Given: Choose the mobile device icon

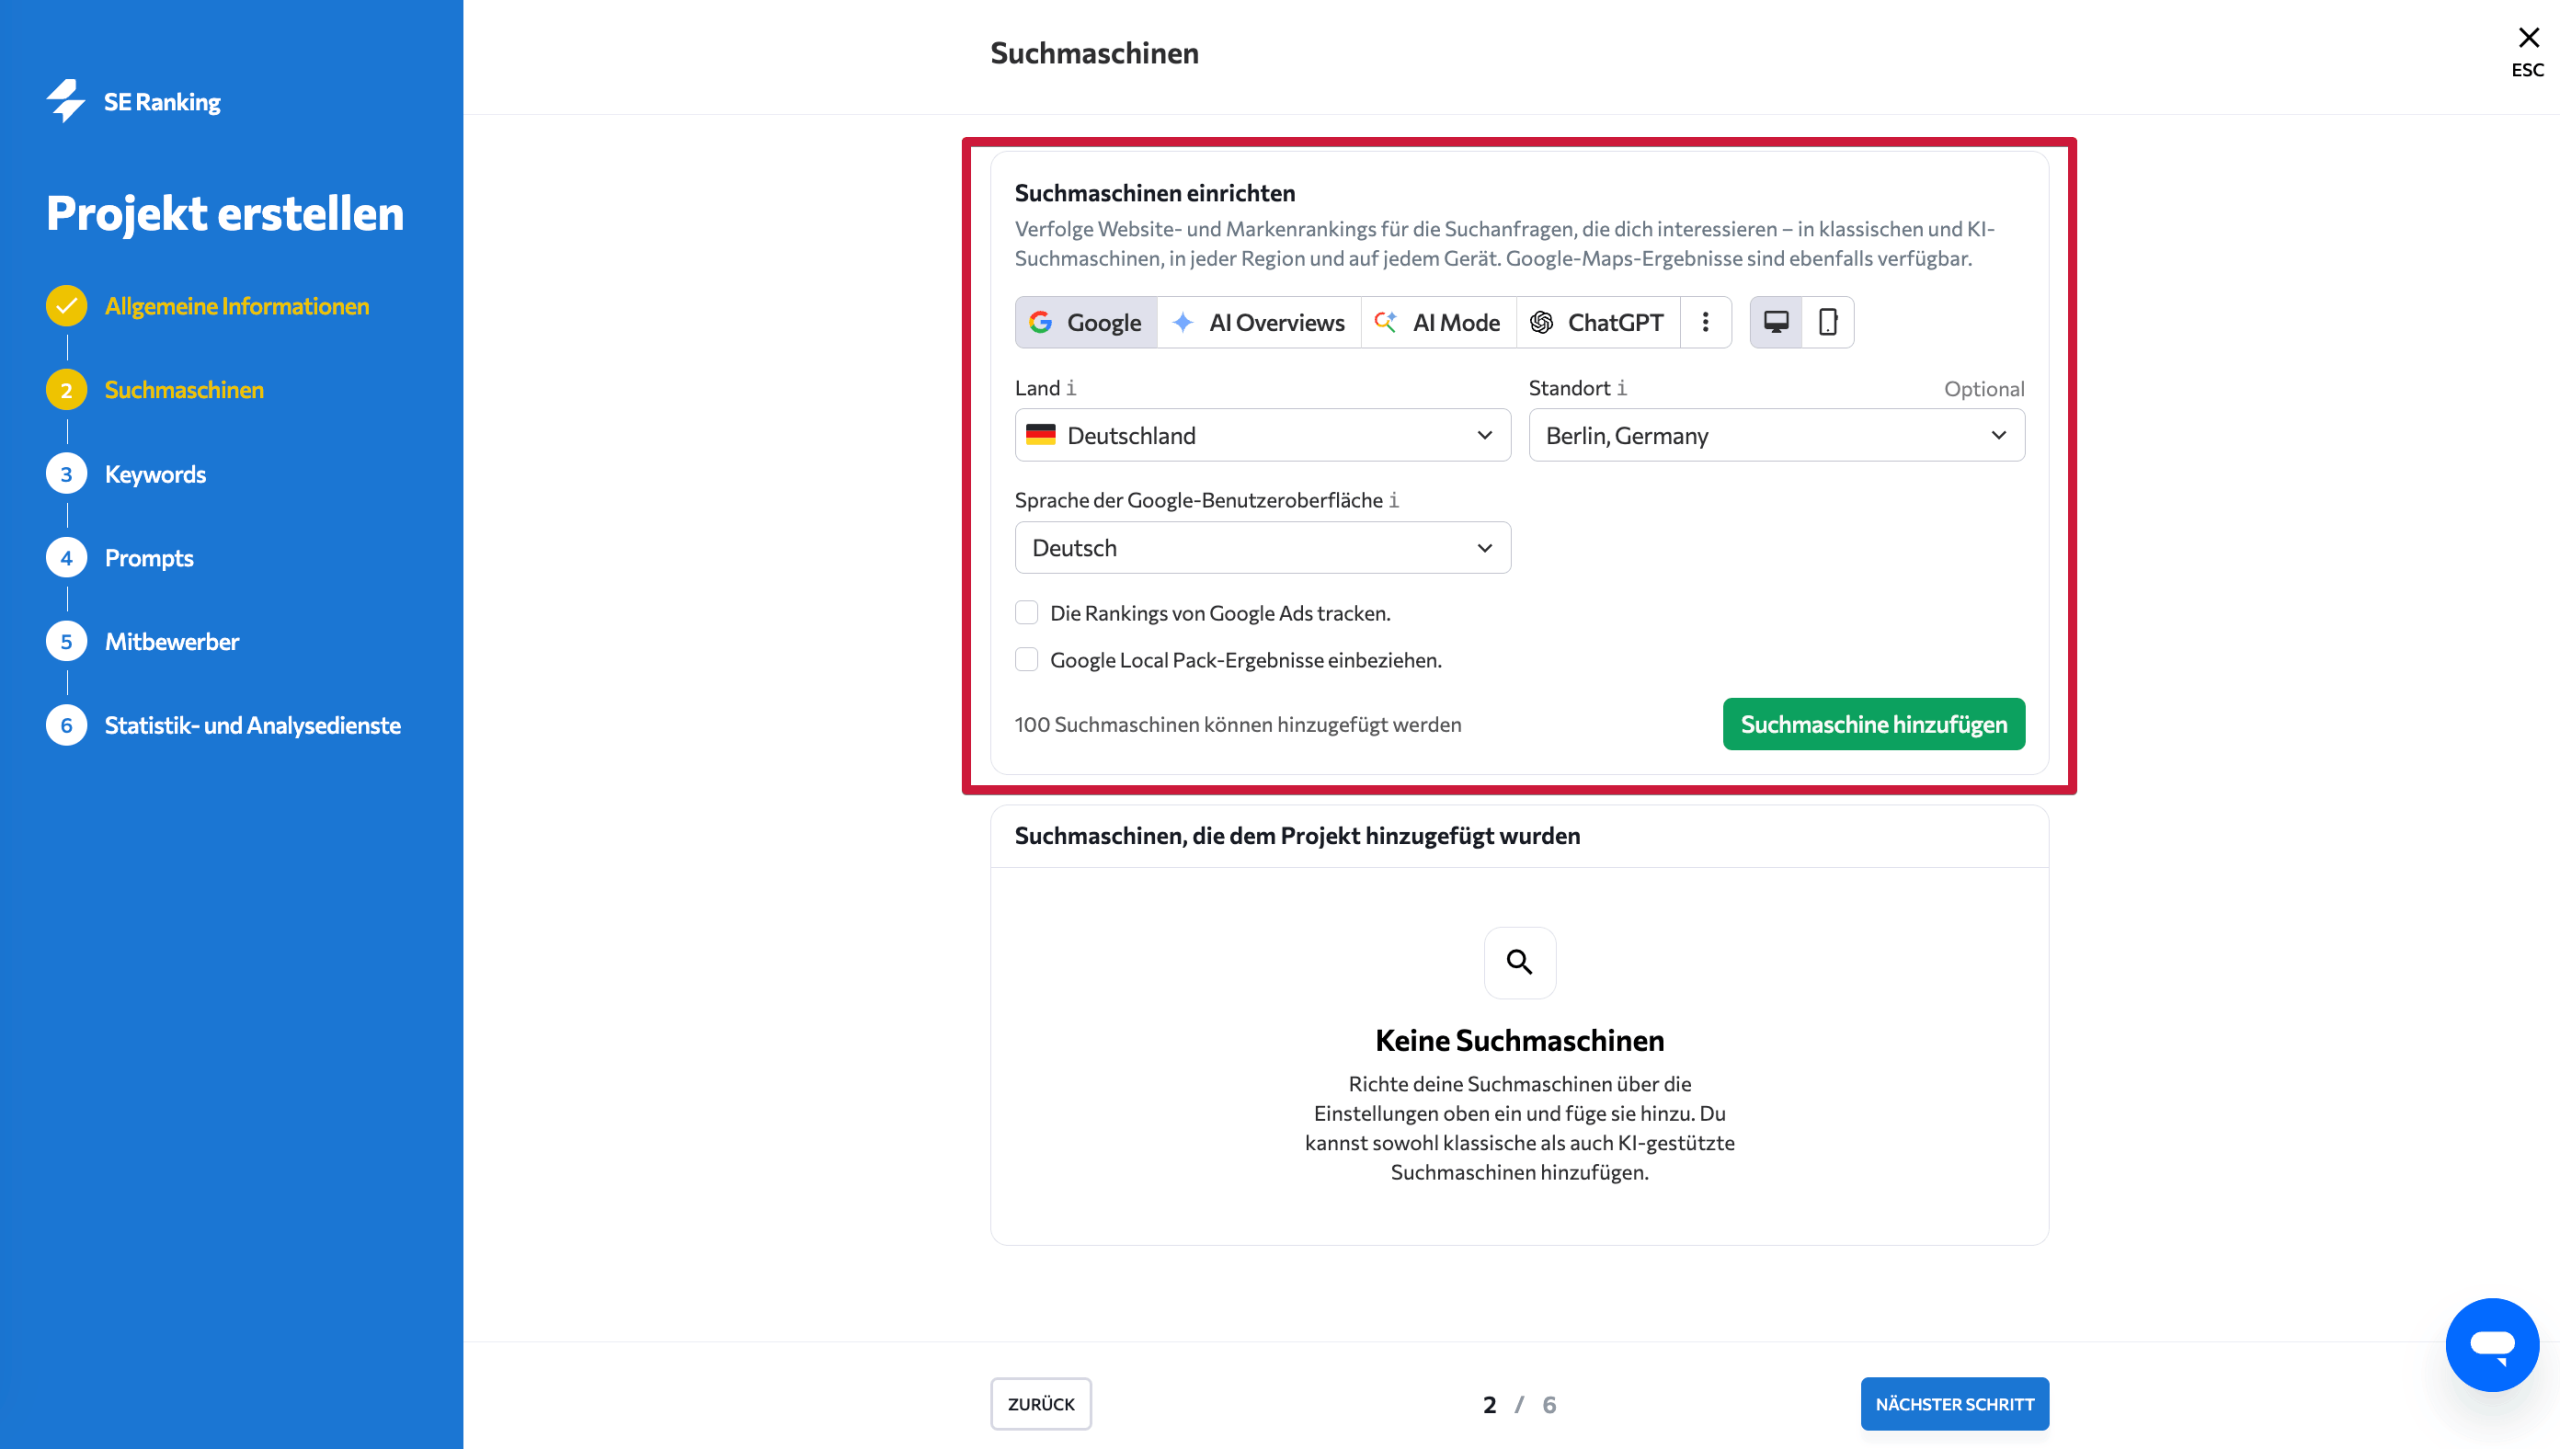Looking at the screenshot, I should pos(1828,322).
